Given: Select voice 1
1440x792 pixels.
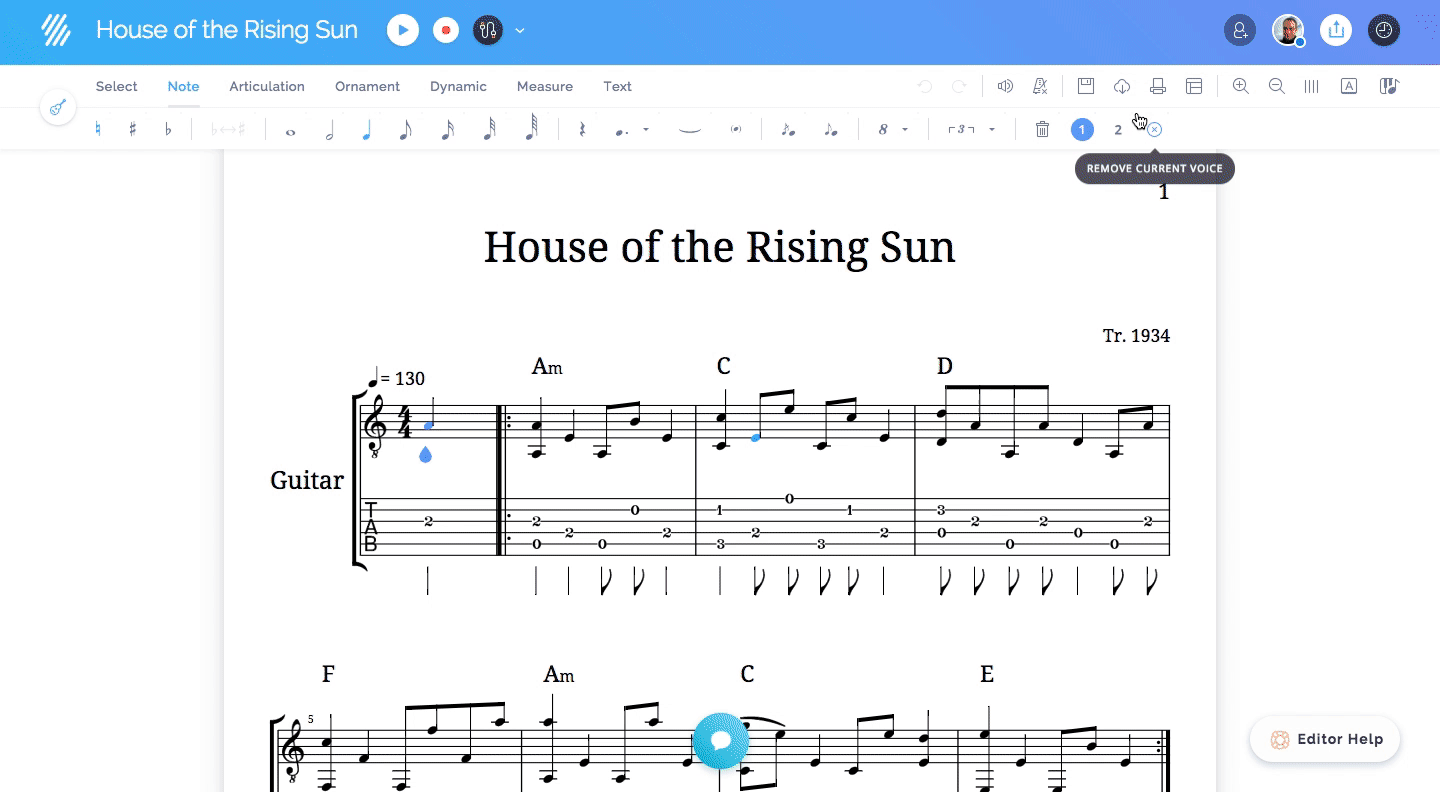Looking at the screenshot, I should point(1081,129).
